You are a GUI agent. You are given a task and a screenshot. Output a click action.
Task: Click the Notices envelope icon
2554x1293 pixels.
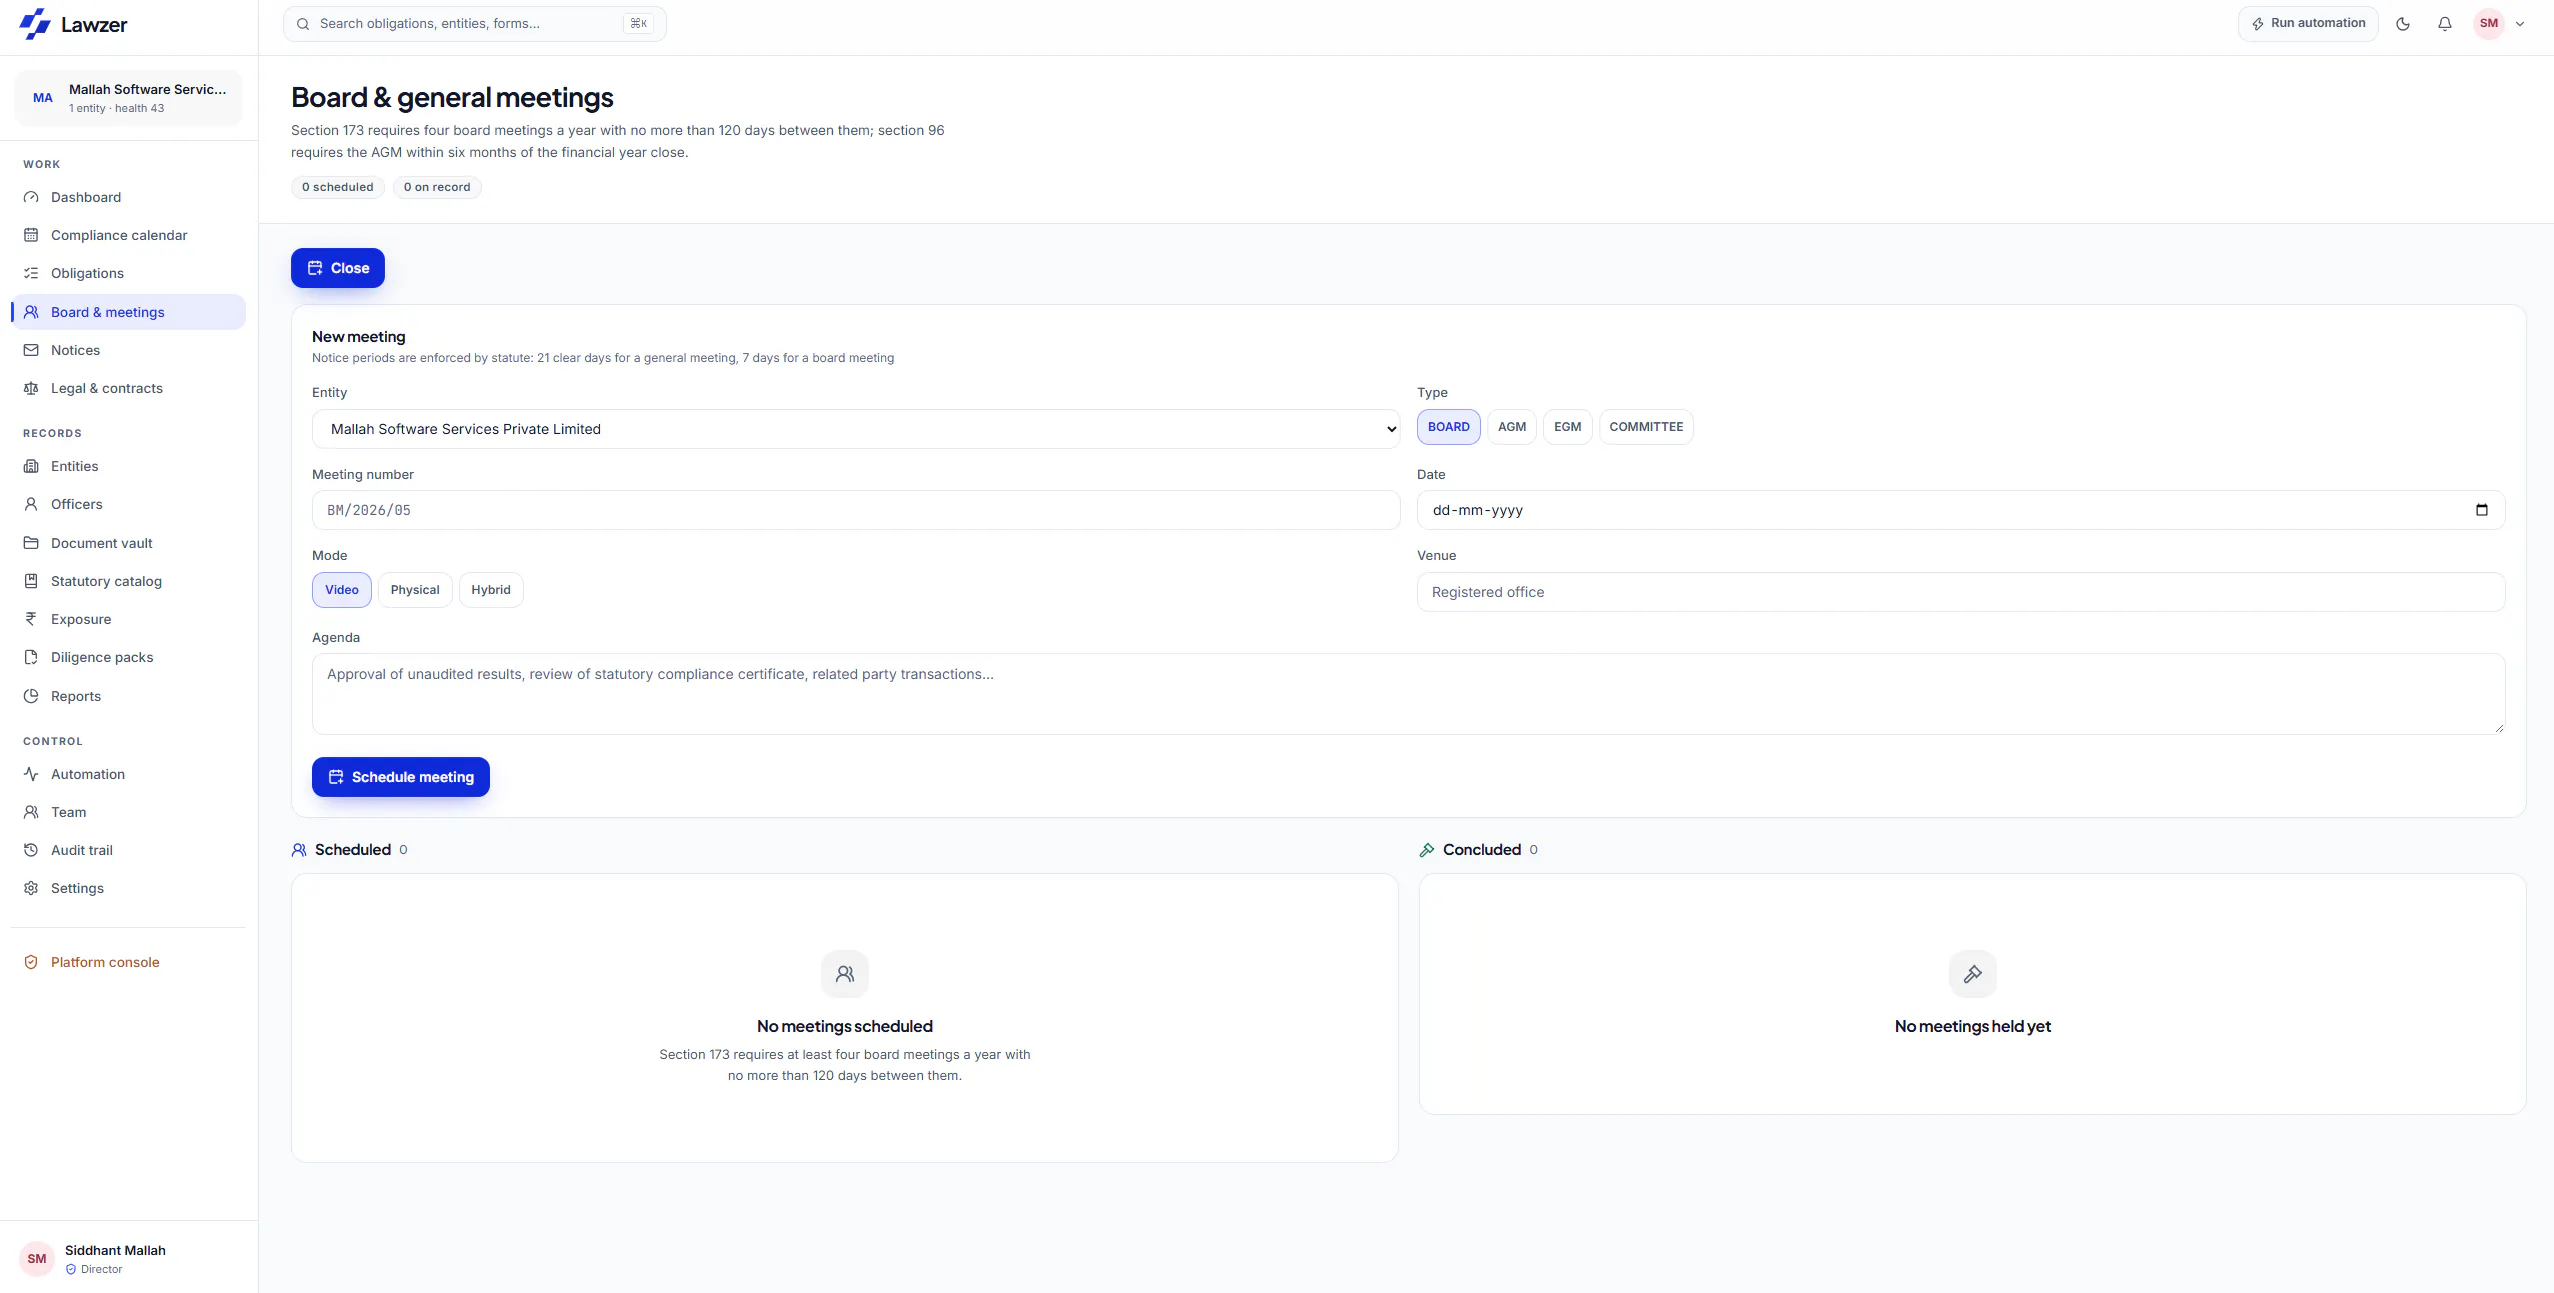(31, 350)
